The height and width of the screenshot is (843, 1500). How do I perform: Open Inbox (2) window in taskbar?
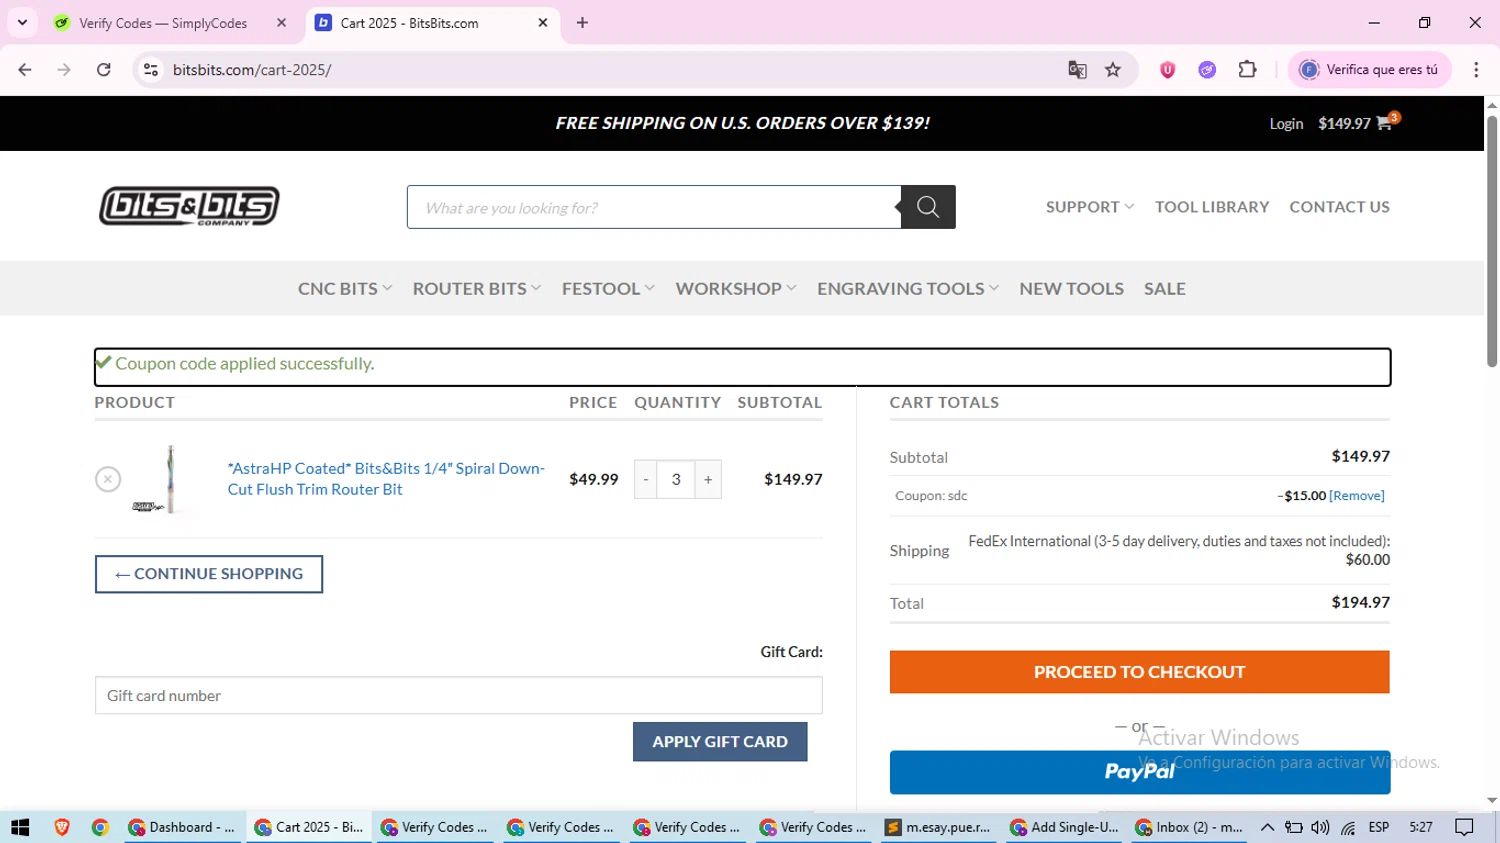[x=1190, y=827]
